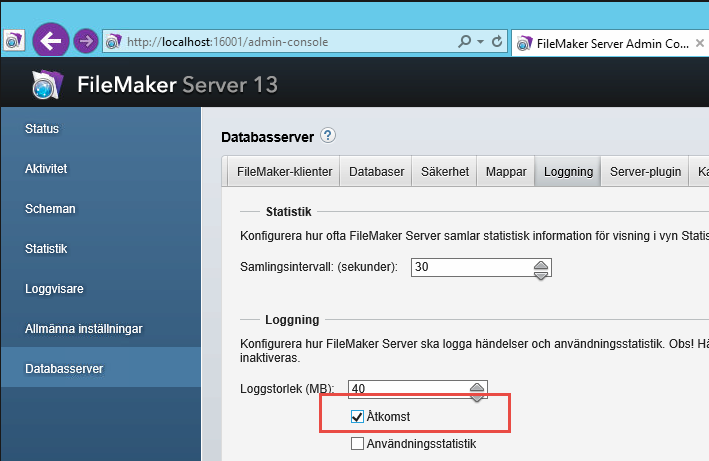Open Loggvisare in the sidebar

pyautogui.click(x=54, y=289)
